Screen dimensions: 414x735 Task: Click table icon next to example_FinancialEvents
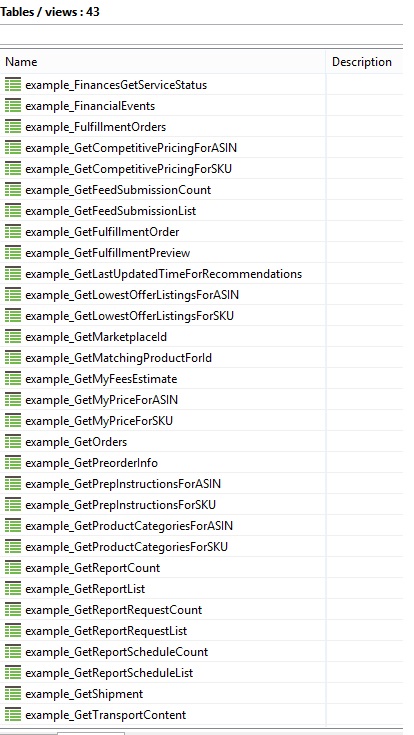point(13,106)
